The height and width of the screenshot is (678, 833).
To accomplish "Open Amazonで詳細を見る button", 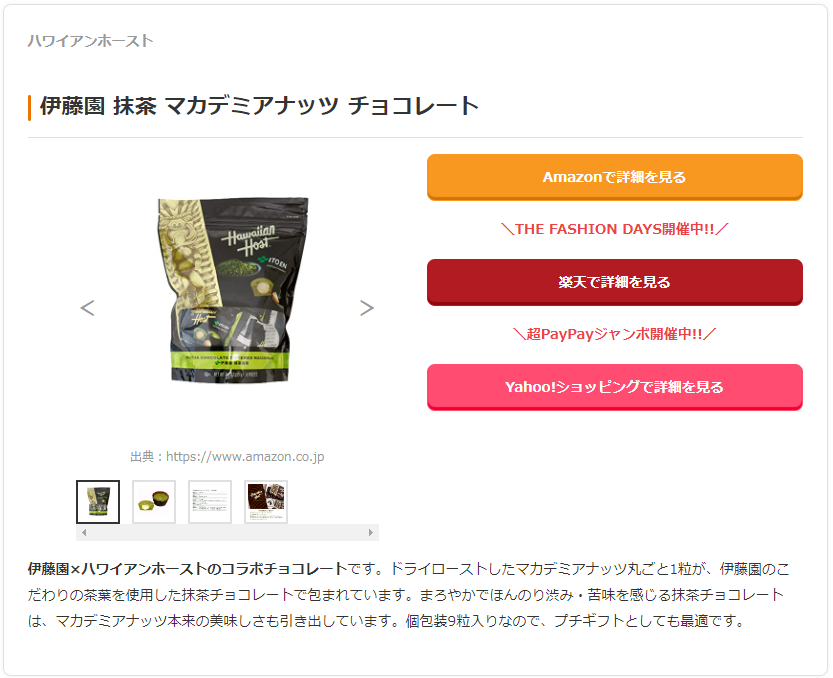I will point(615,177).
